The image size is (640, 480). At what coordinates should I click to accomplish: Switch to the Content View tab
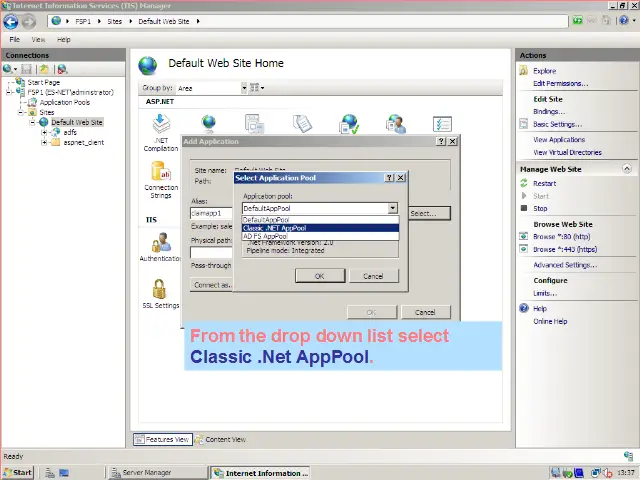pyautogui.click(x=220, y=439)
